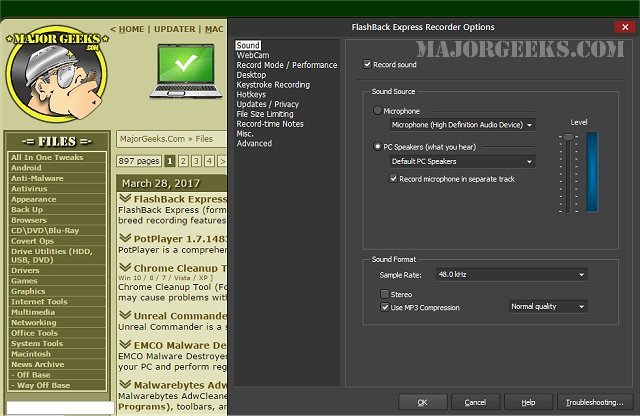Image resolution: width=640 pixels, height=416 pixels.
Task: Open the Microphone device dropdown
Action: (x=462, y=125)
